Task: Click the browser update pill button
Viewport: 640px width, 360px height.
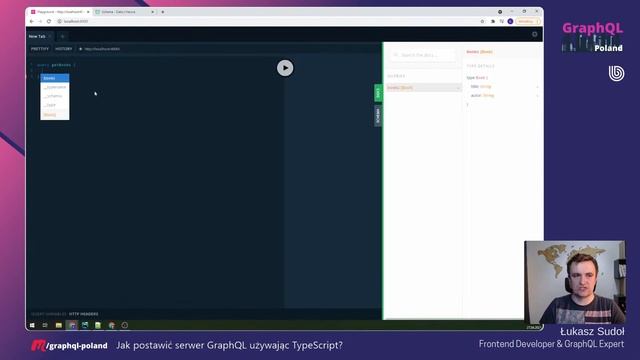Action: [x=528, y=21]
